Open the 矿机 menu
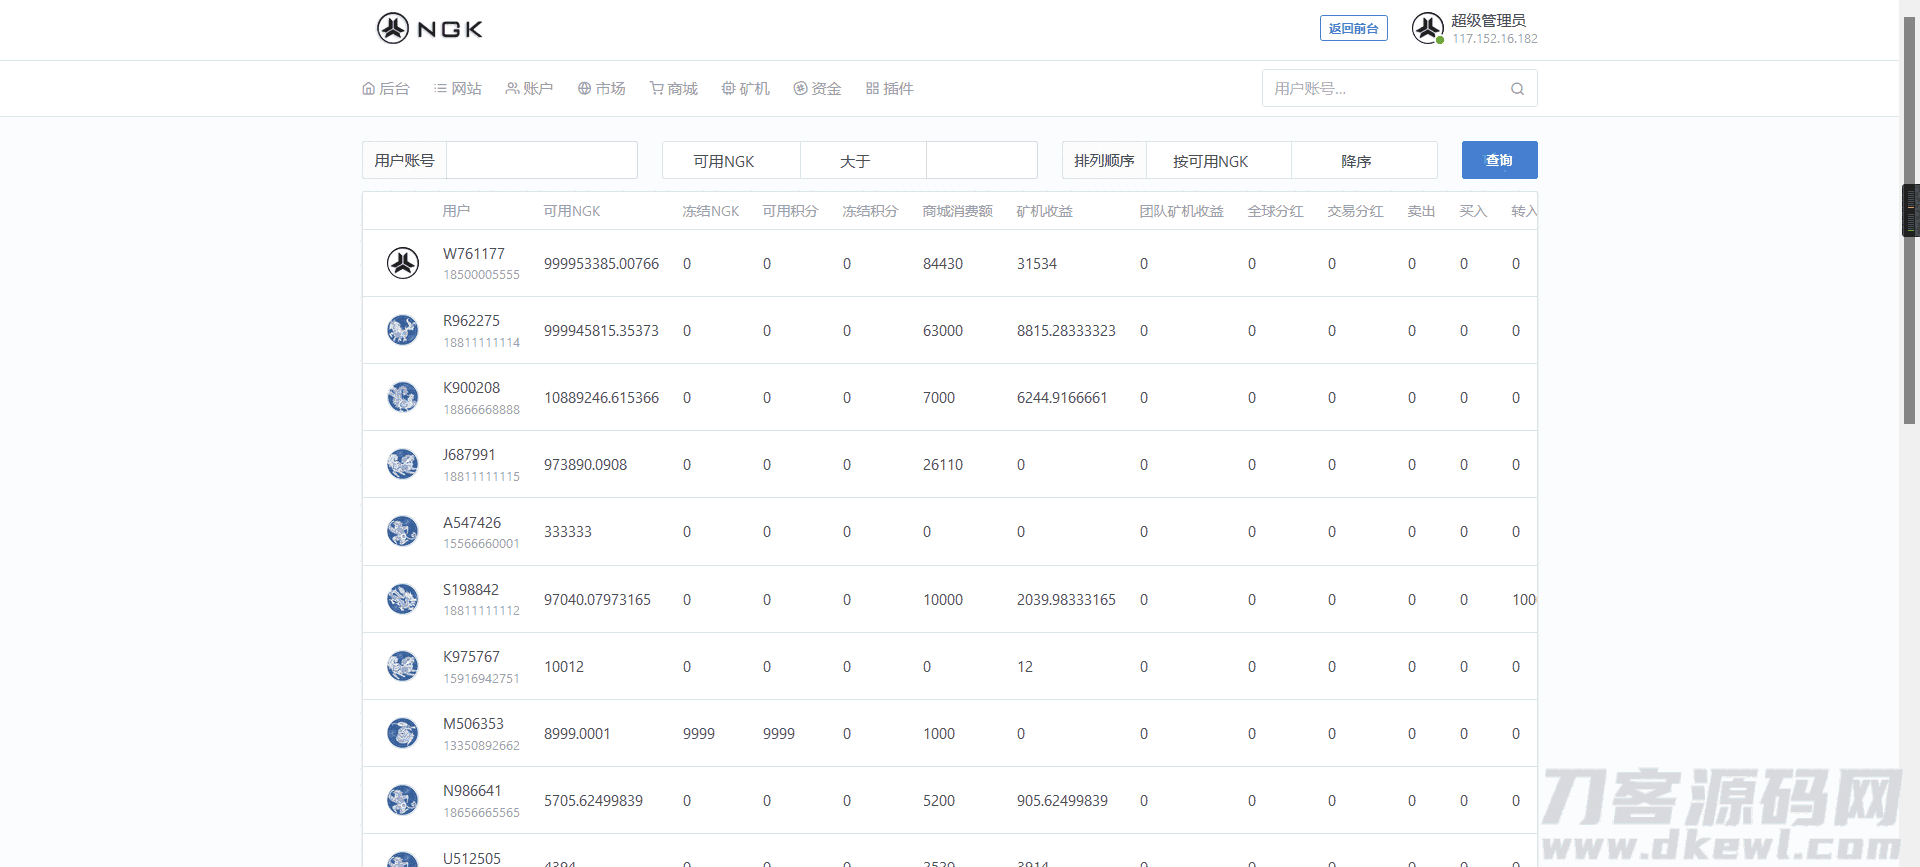The image size is (1920, 867). coord(745,89)
